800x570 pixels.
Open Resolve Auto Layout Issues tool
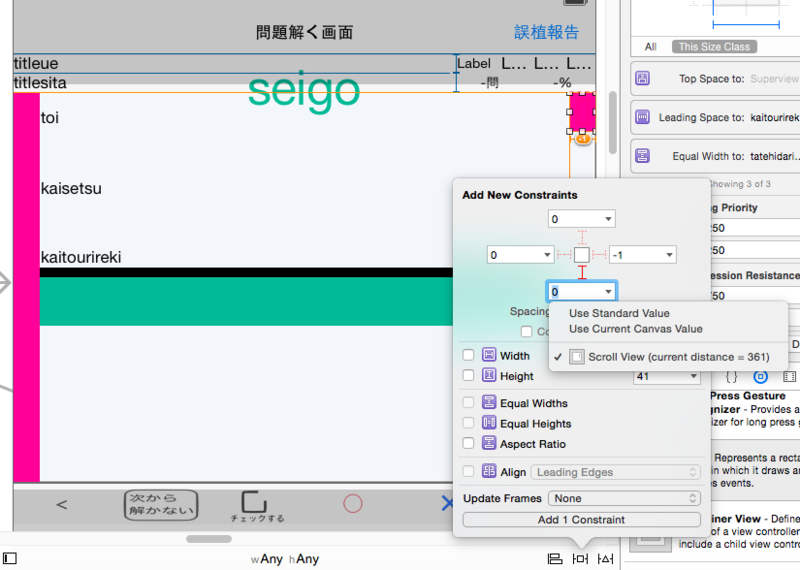[605, 559]
